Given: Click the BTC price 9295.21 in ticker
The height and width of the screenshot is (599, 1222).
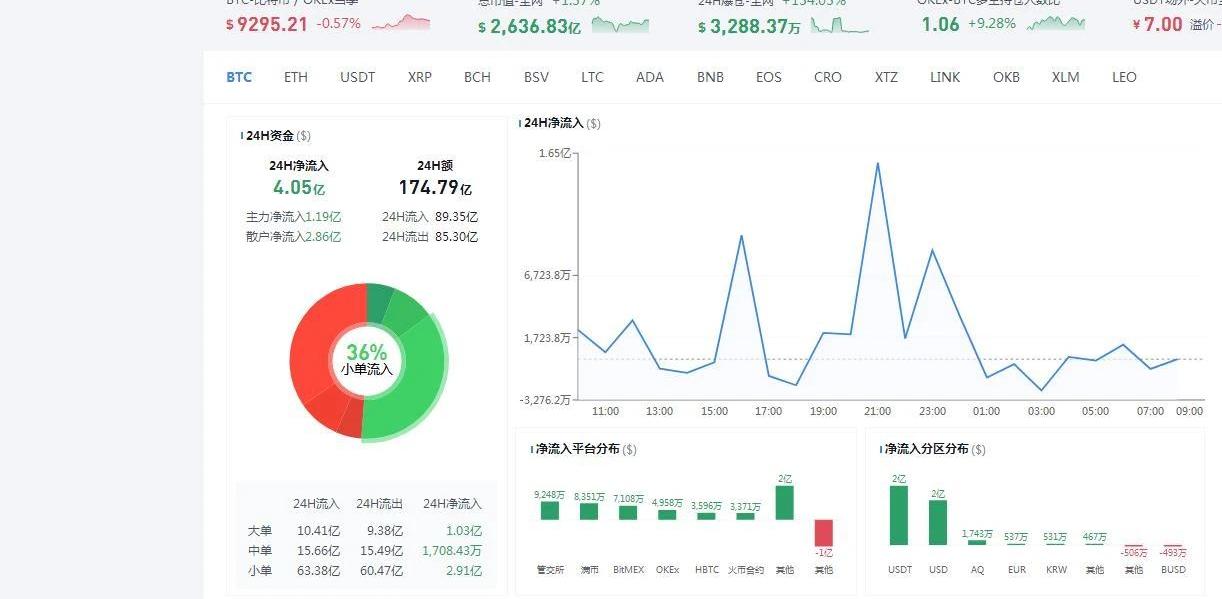Looking at the screenshot, I should pos(272,24).
